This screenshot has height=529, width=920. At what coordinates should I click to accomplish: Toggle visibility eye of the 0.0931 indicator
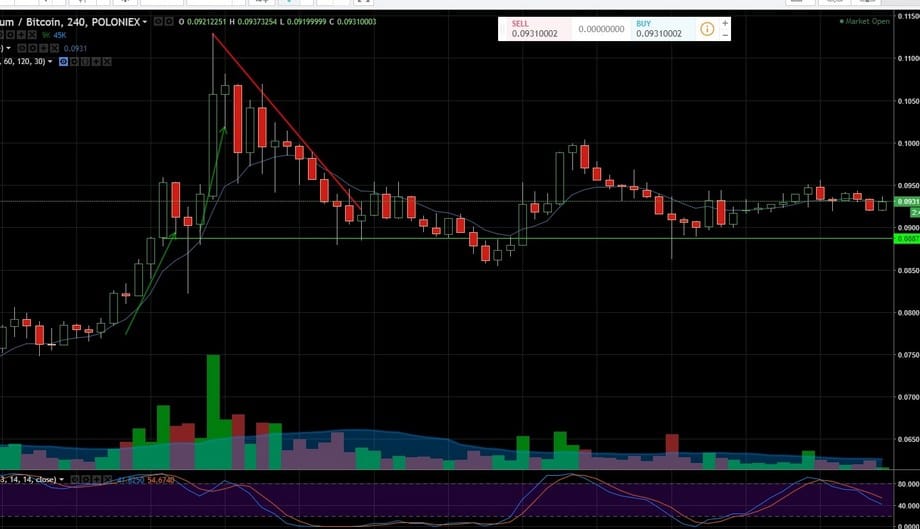coord(22,48)
